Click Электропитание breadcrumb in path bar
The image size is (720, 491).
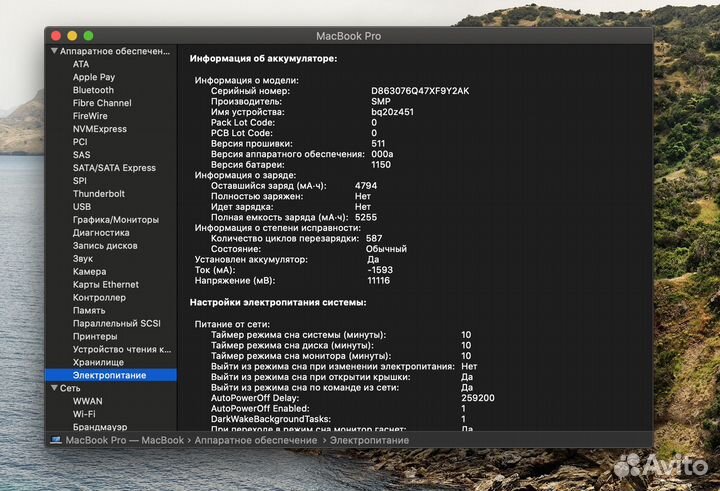click(369, 440)
